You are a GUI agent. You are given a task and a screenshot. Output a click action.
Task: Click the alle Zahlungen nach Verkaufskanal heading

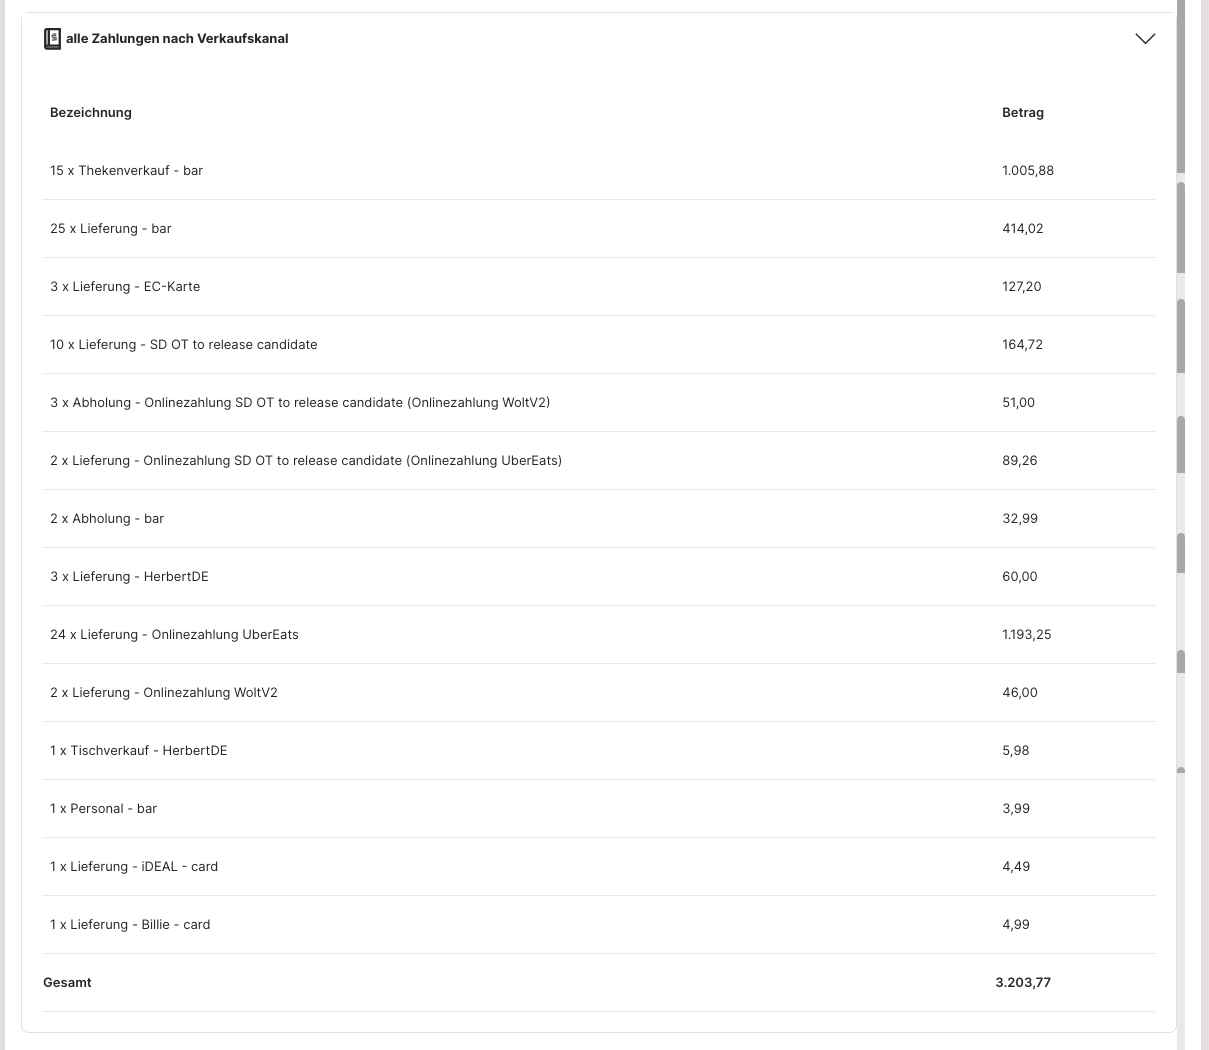tap(177, 39)
